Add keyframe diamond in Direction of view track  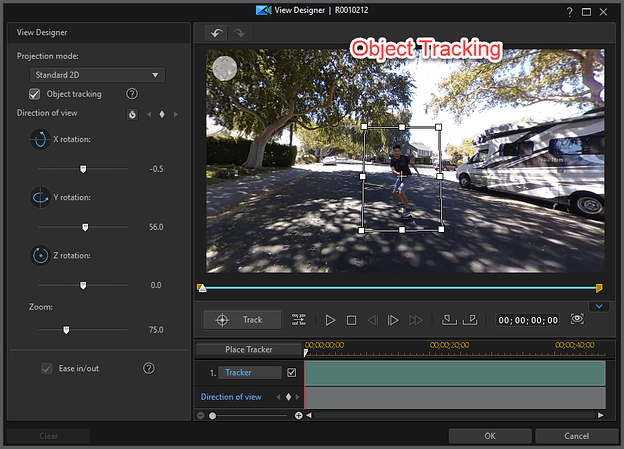pos(289,397)
